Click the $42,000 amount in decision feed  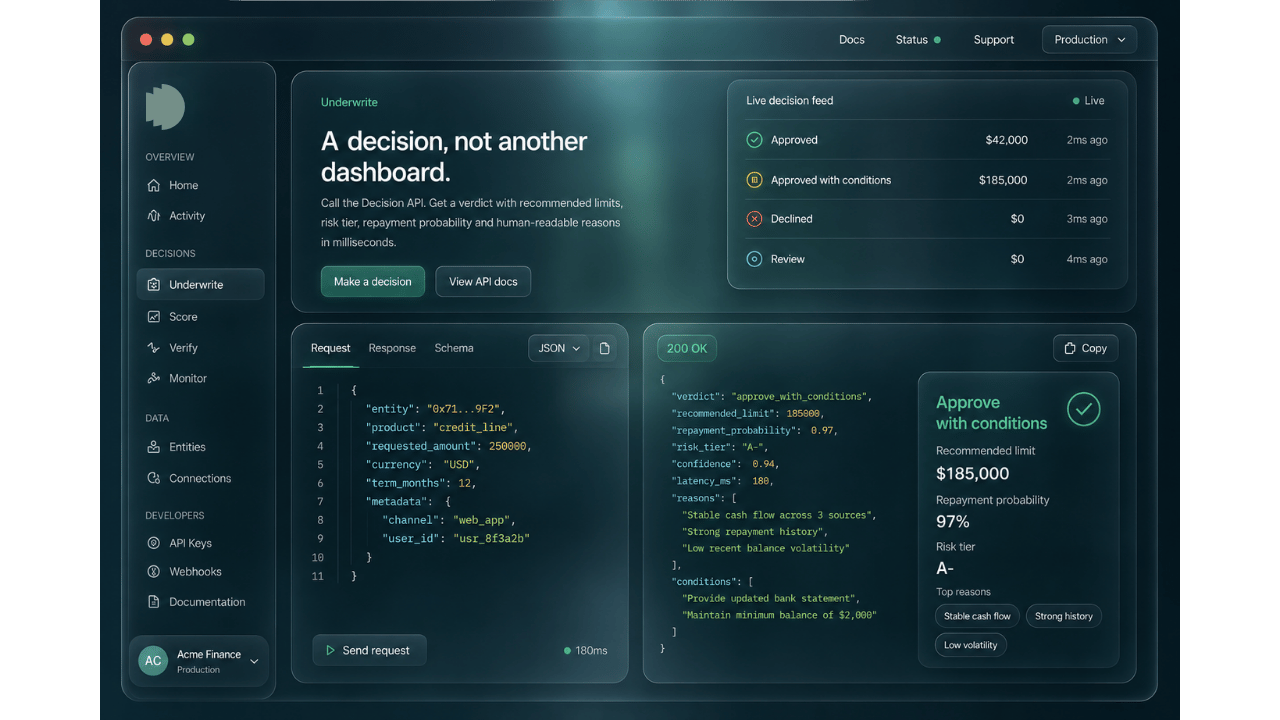[1007, 140]
